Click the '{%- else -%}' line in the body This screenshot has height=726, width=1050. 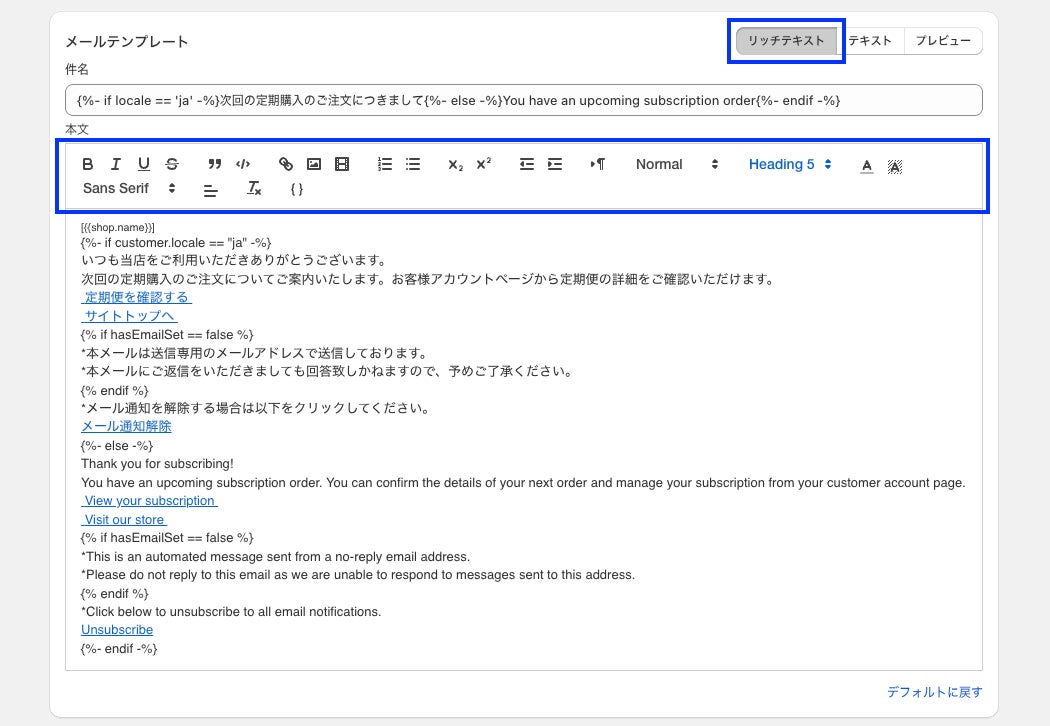pos(117,445)
